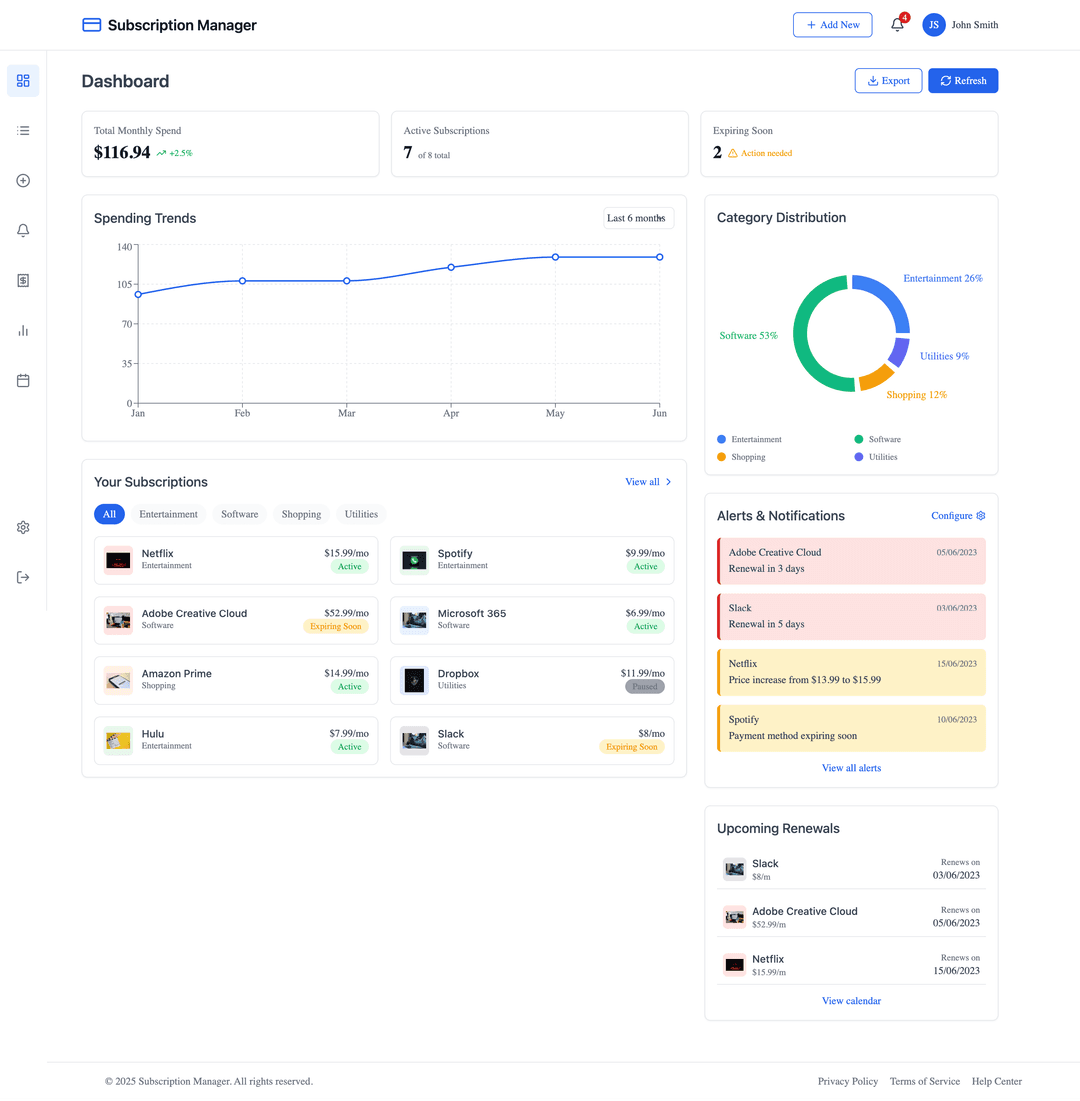Select the calendar icon in sidebar
Screen dimensions: 1080x1101
pos(23,380)
